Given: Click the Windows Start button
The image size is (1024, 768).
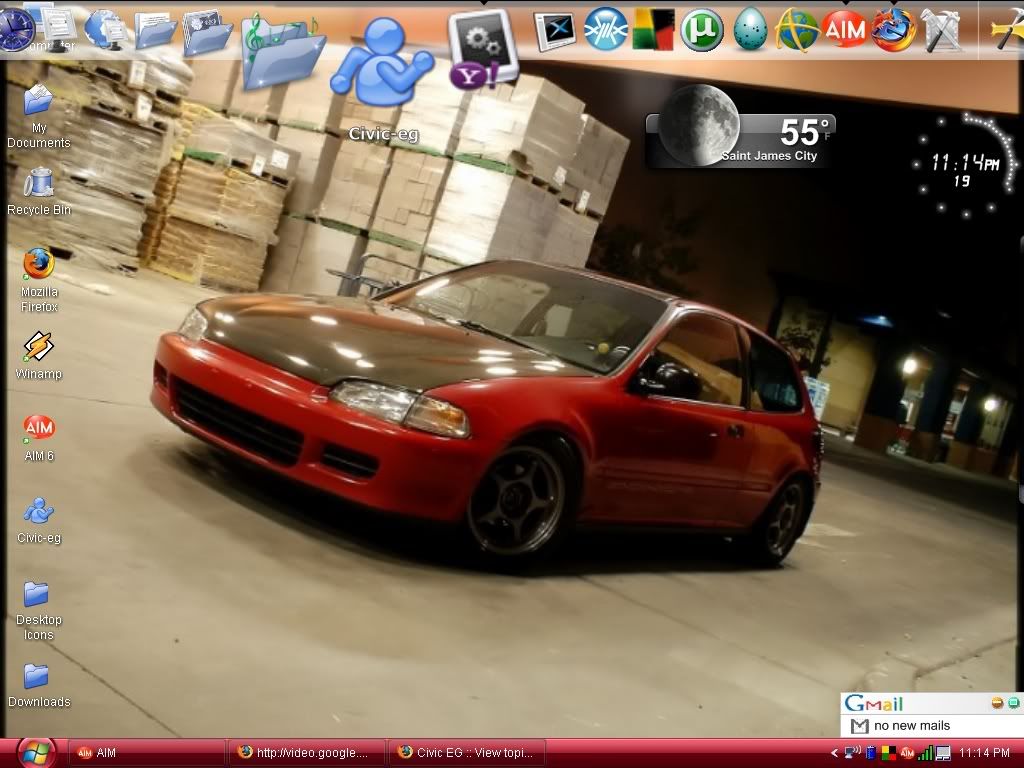Looking at the screenshot, I should coord(34,752).
